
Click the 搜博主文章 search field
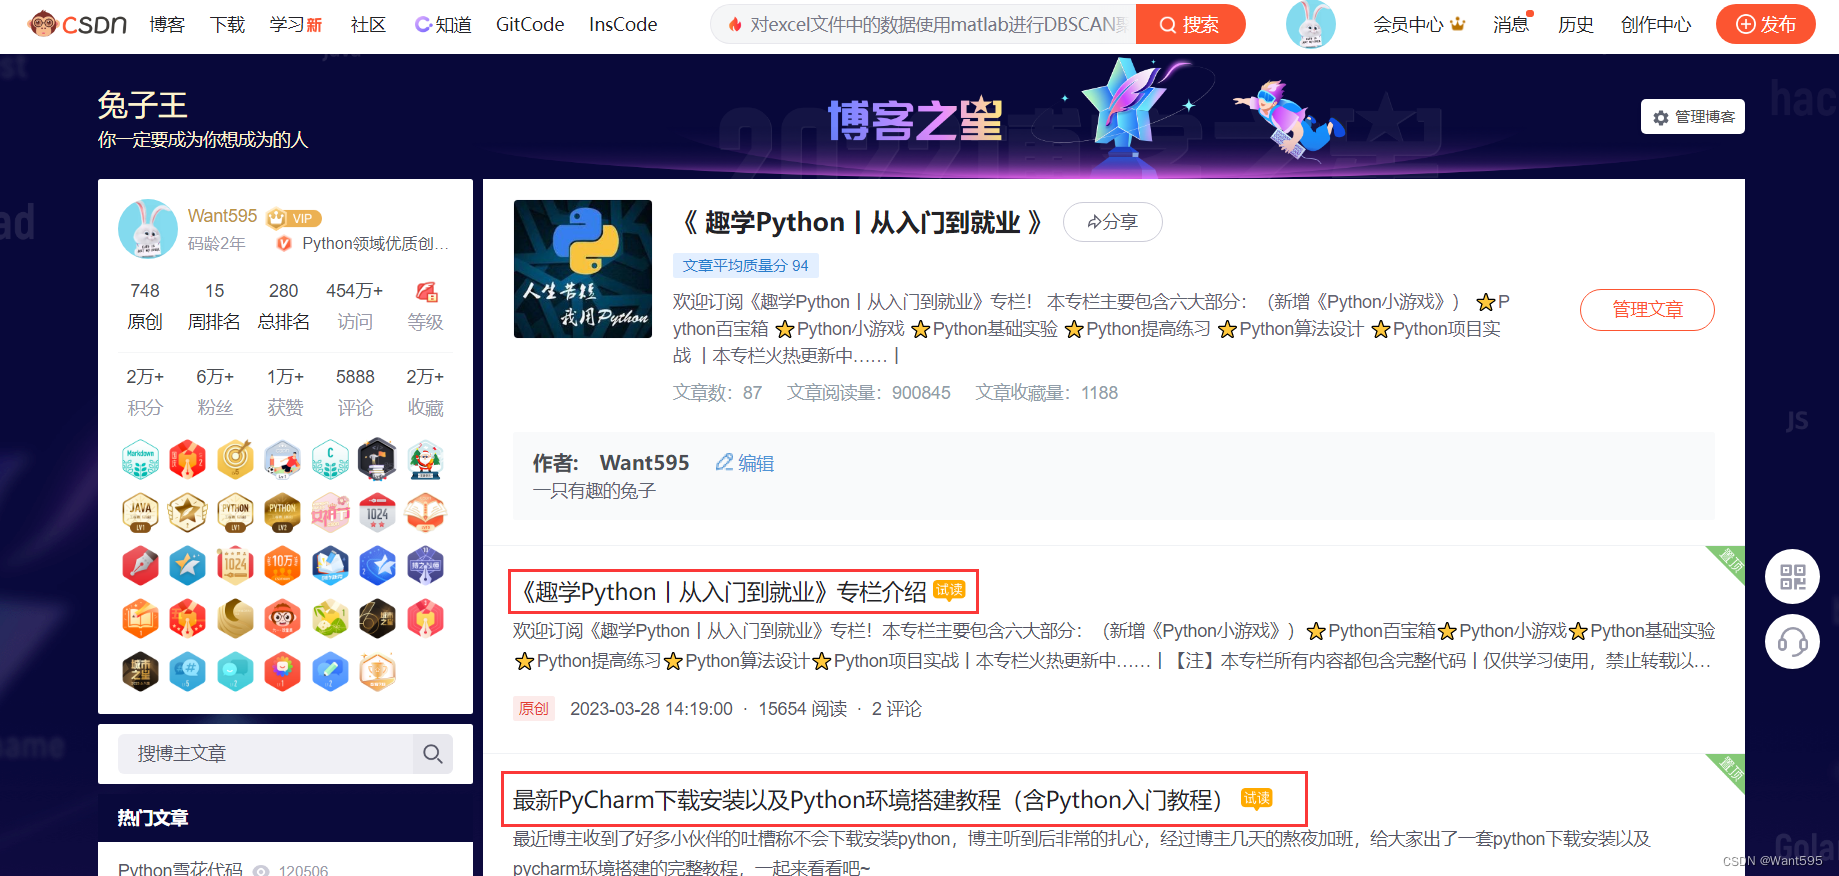(x=265, y=754)
